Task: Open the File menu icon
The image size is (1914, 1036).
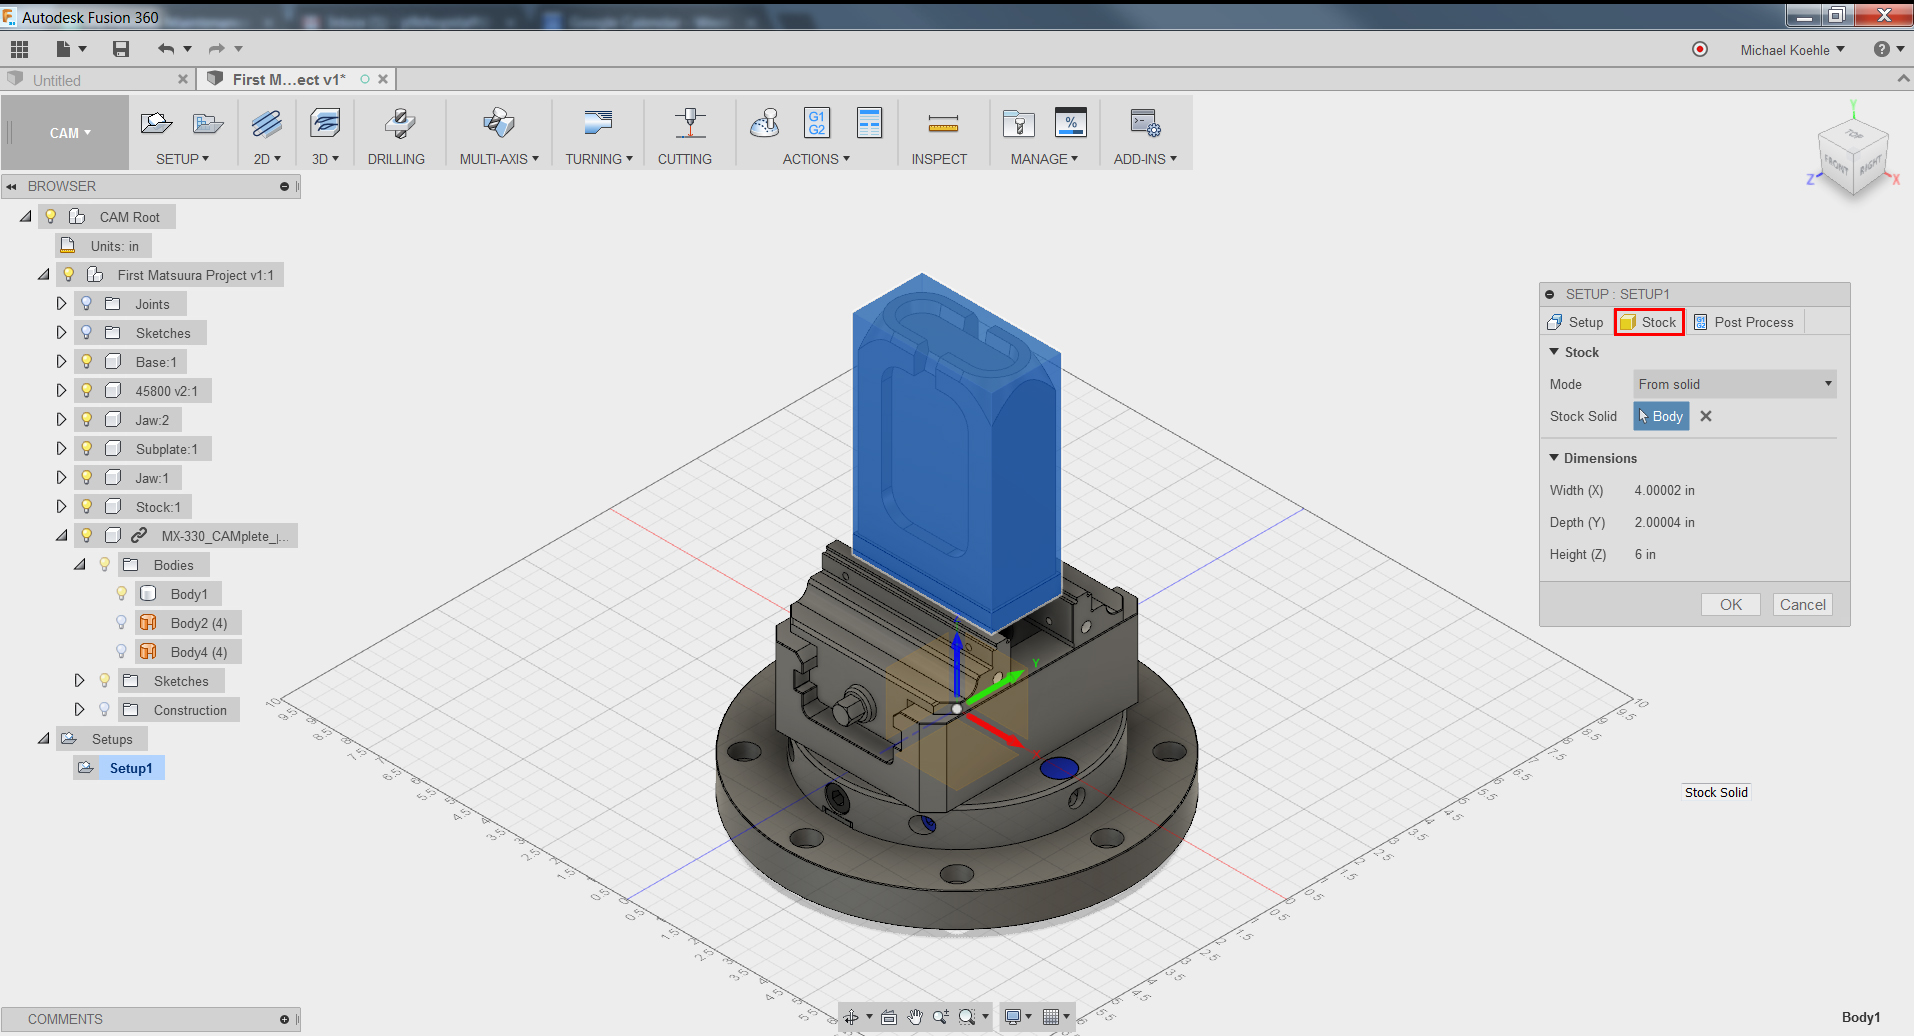Action: pos(64,49)
